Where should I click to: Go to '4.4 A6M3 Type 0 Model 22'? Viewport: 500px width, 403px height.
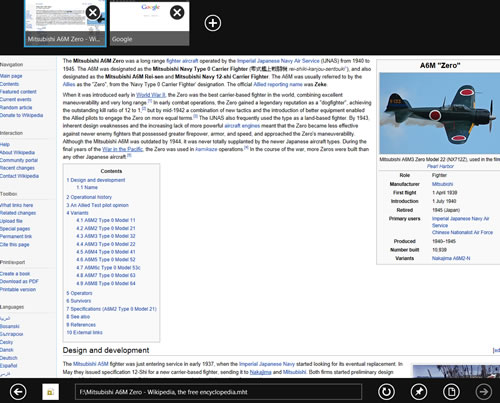(106, 244)
